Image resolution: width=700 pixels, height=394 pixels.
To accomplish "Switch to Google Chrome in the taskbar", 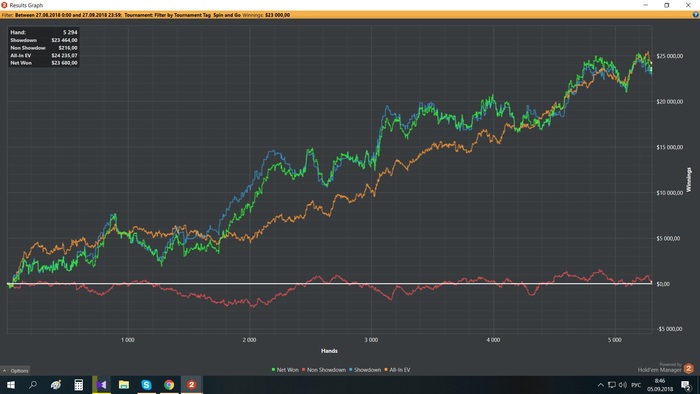I will tap(169, 385).
